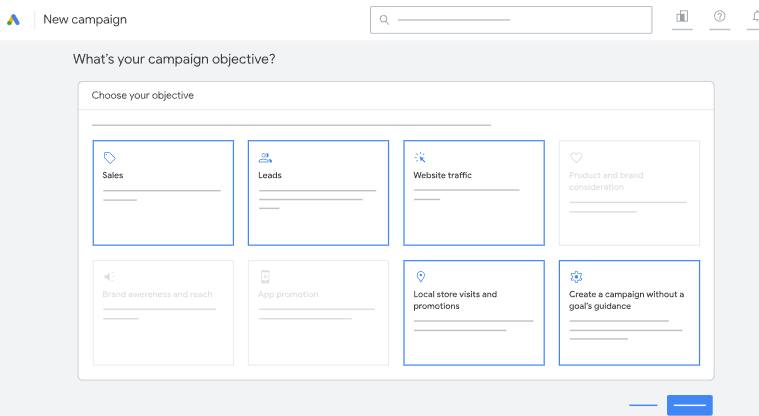Screen dimensions: 759x416
Task: Select the Leads objective card
Action: tap(319, 193)
